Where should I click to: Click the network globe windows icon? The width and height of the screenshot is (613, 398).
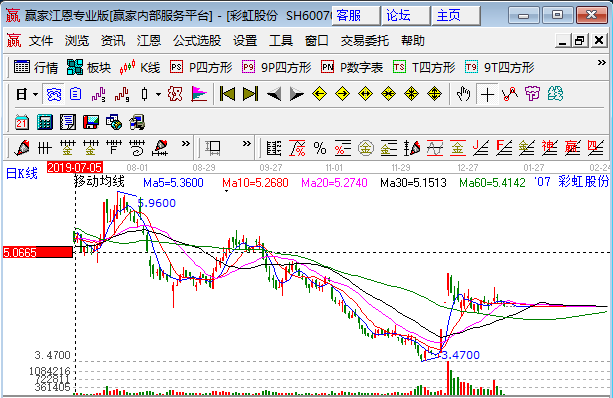click(x=114, y=122)
